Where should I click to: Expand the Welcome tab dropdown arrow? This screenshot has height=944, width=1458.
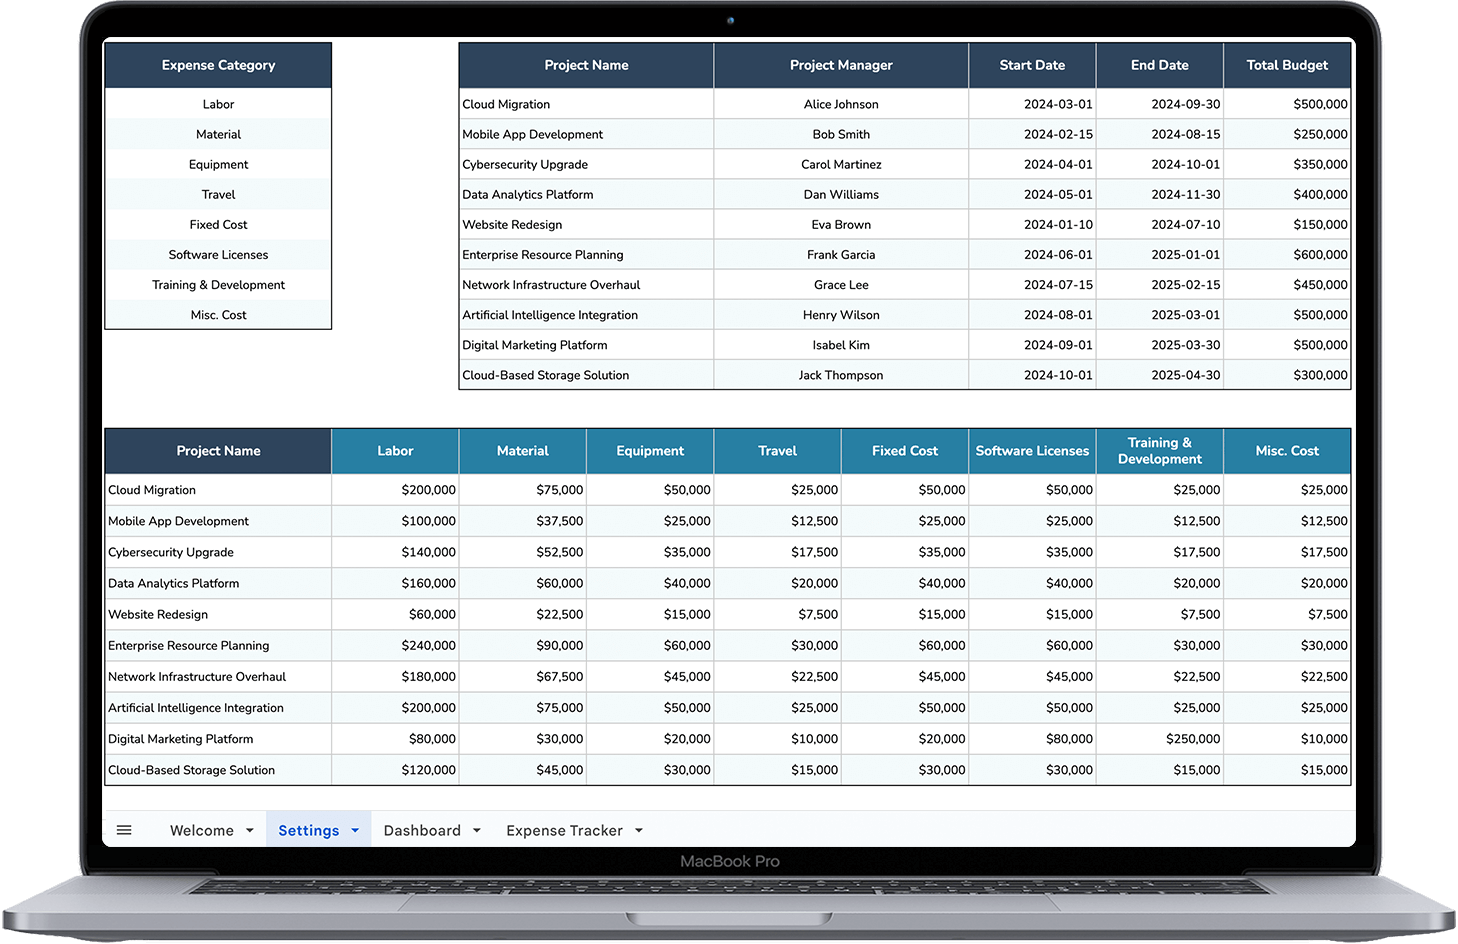click(x=250, y=830)
